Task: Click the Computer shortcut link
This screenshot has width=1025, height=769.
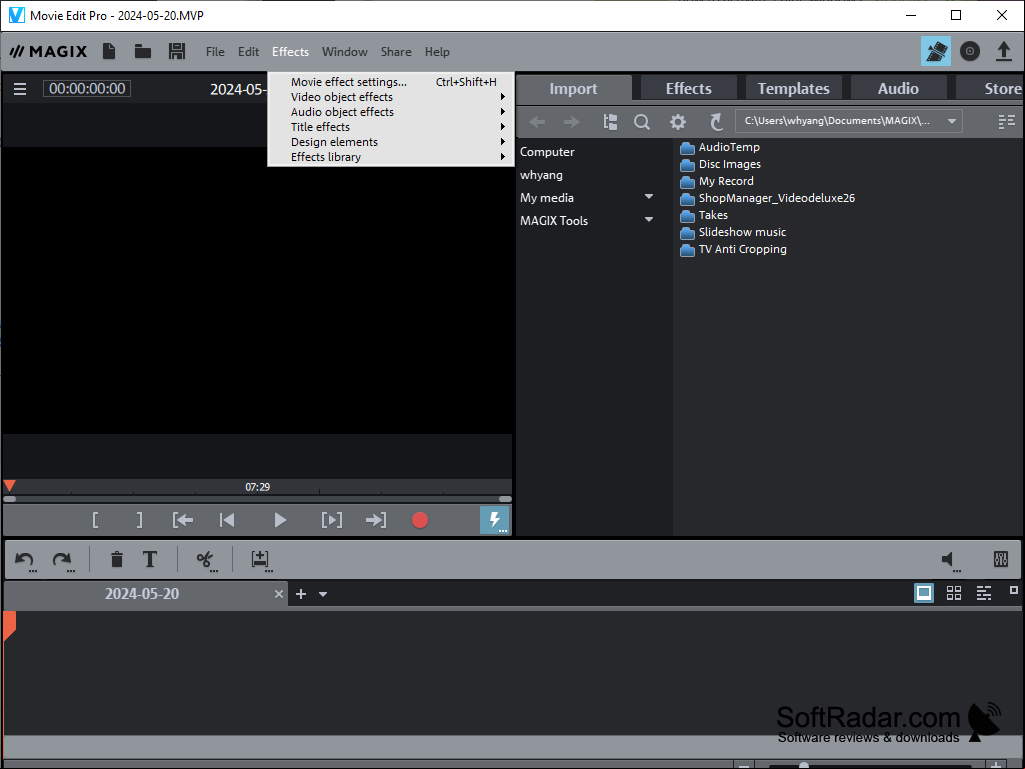Action: point(547,152)
